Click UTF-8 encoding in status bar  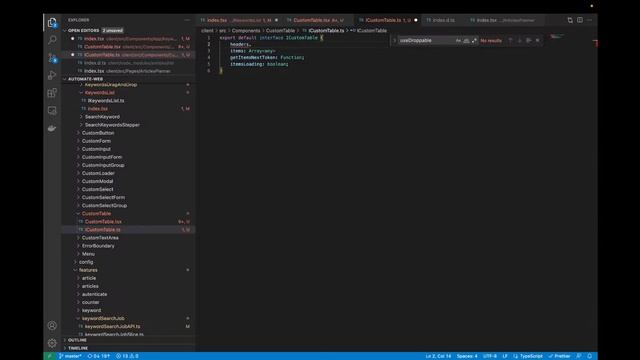point(490,356)
